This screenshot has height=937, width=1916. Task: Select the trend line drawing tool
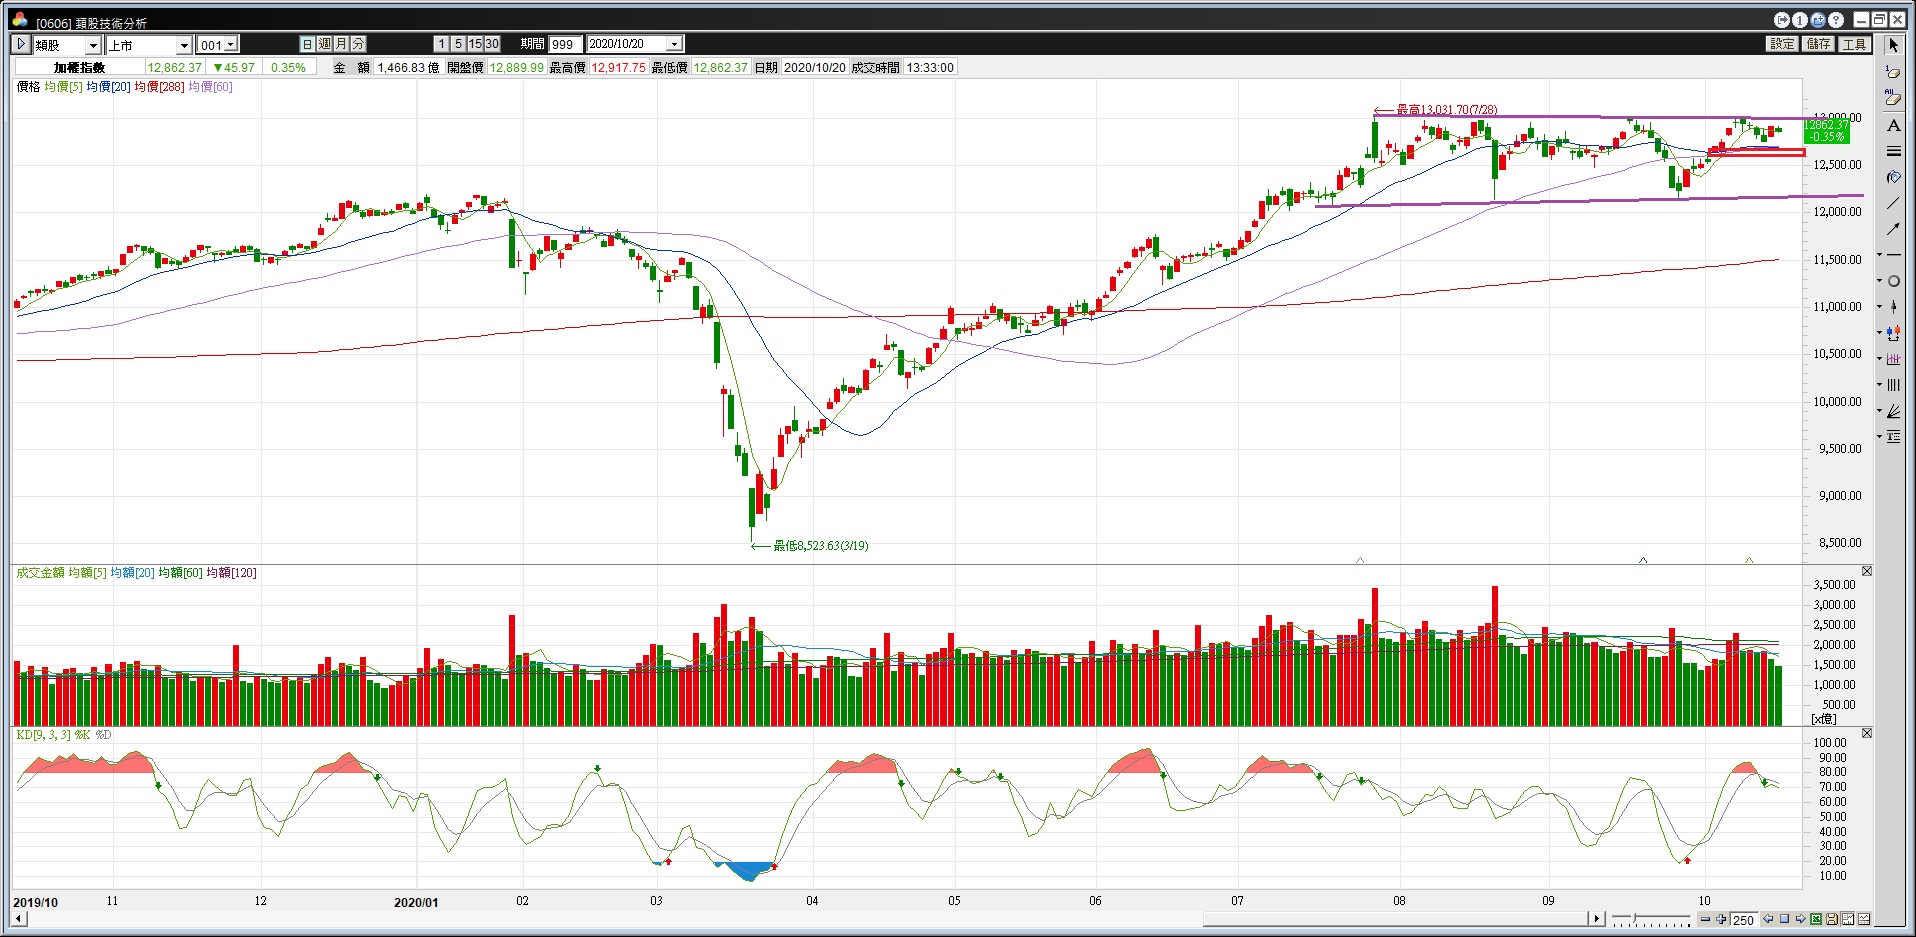[1893, 203]
